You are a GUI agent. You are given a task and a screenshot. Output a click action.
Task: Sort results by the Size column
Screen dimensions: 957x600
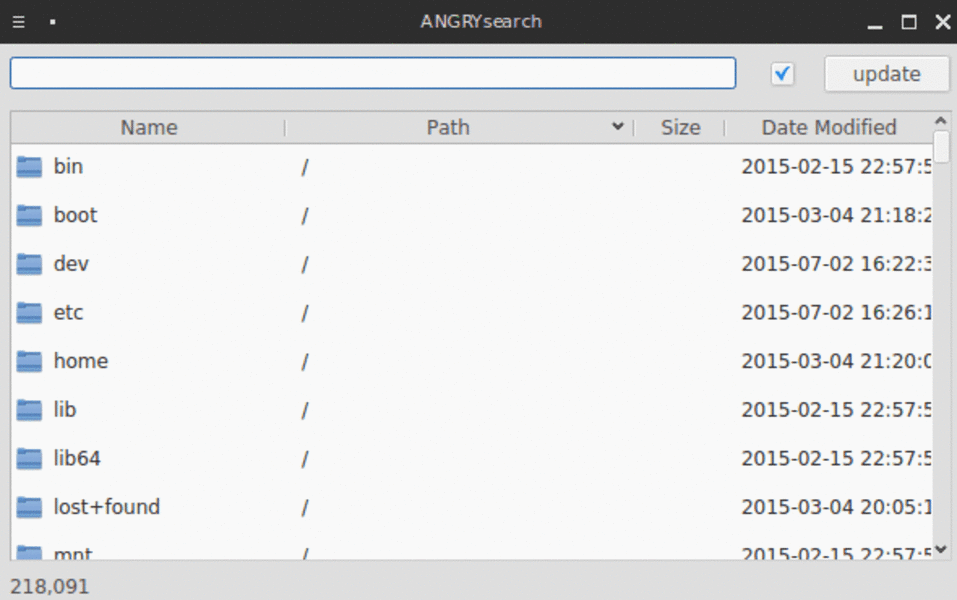coord(680,127)
